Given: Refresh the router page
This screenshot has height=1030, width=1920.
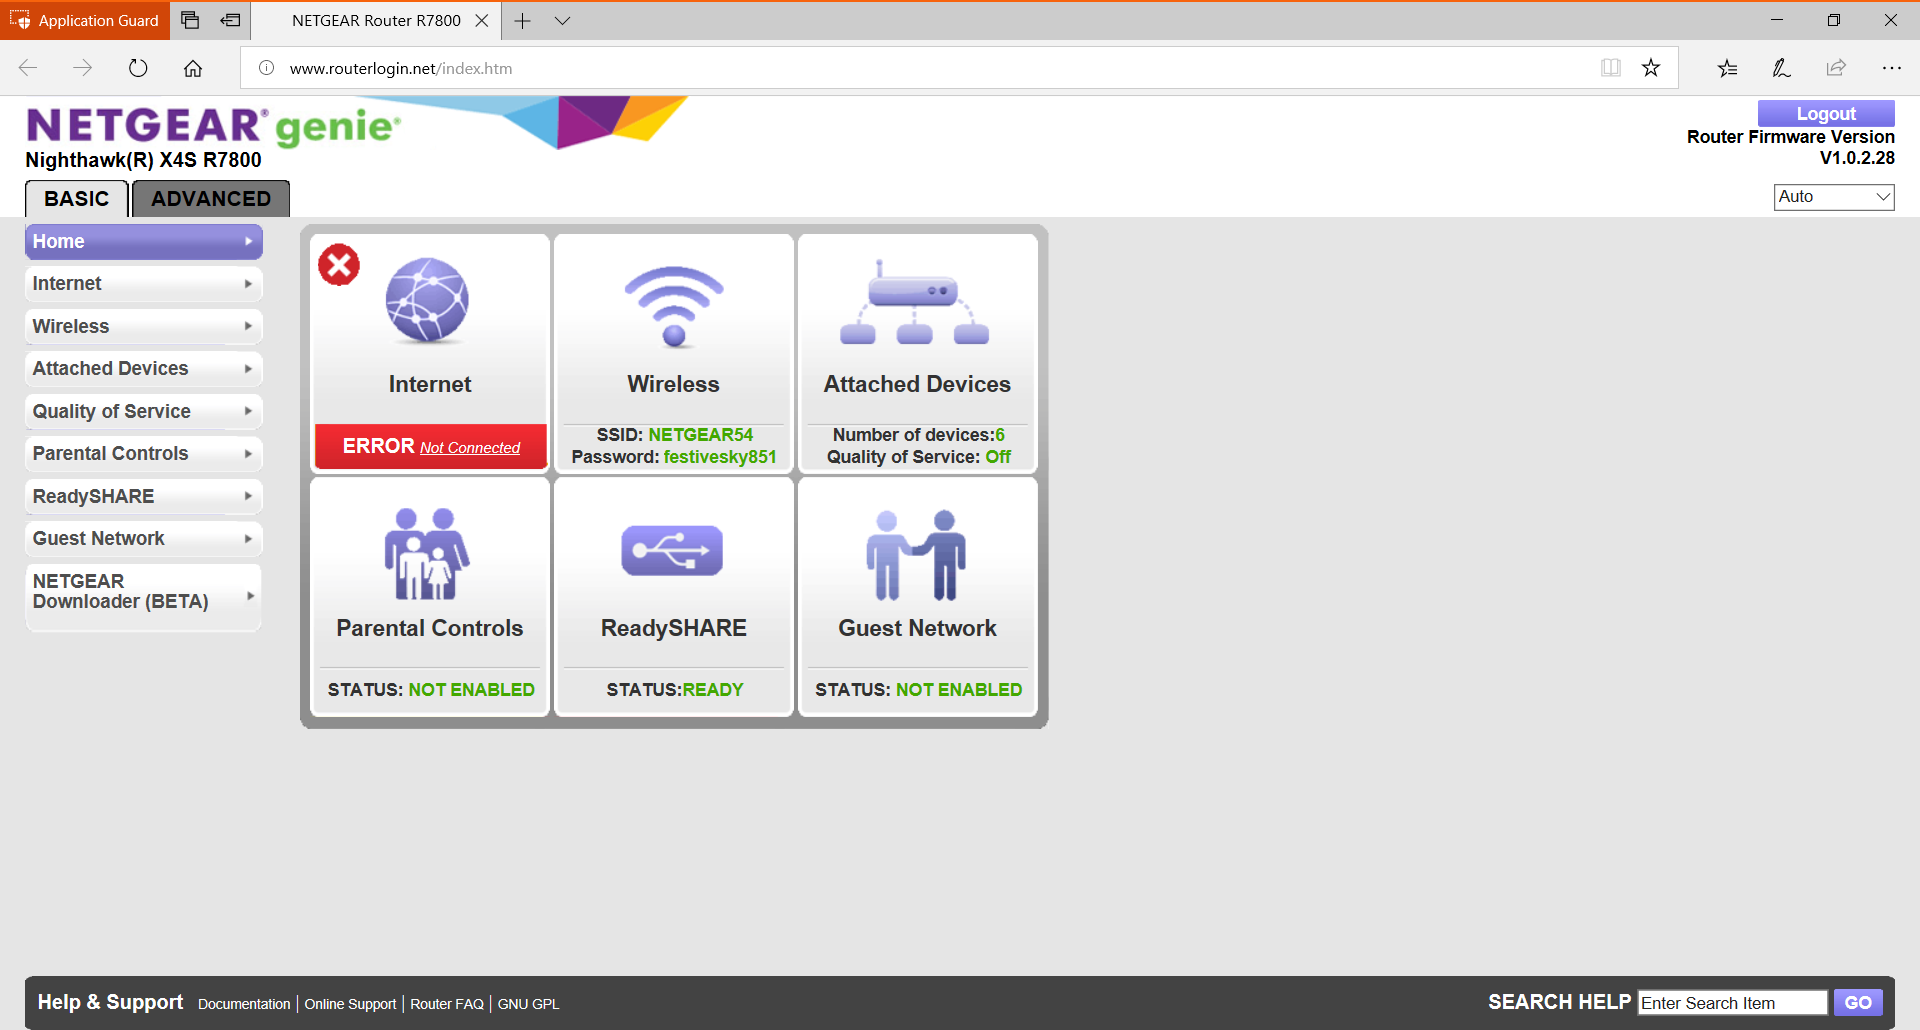Looking at the screenshot, I should tap(138, 68).
